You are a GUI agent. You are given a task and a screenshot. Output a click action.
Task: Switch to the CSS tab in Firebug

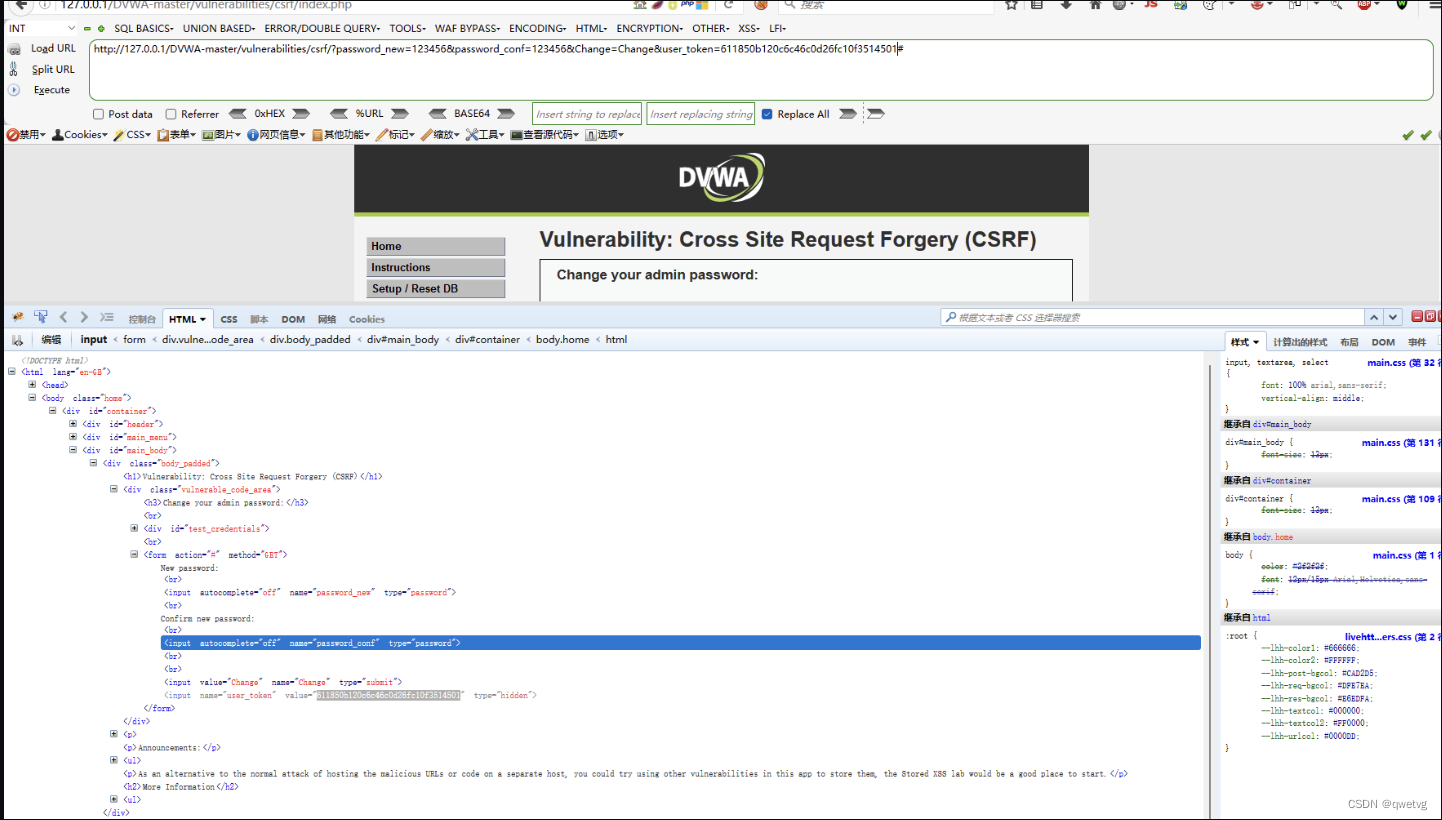pos(229,319)
